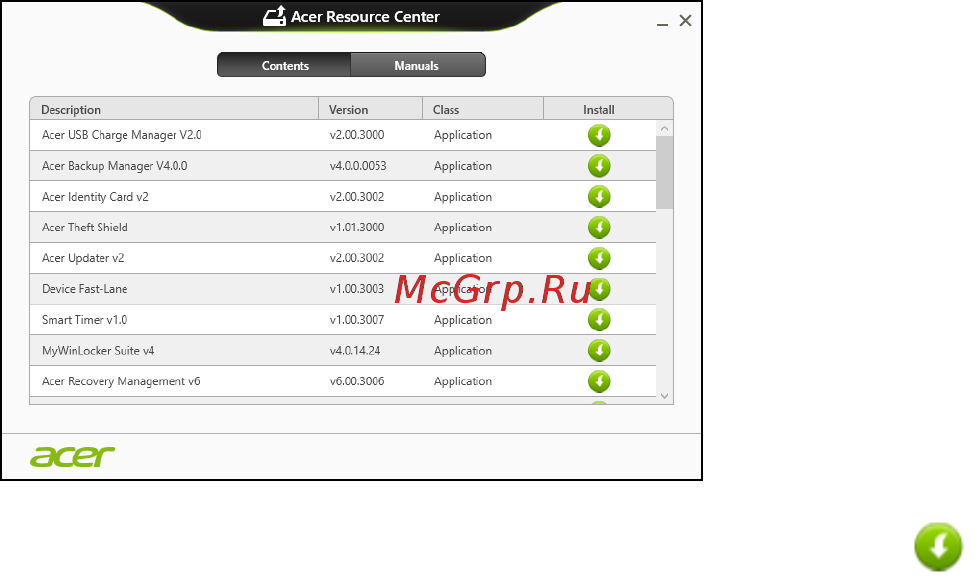The image size is (975, 576).
Task: Install Acer Updater v2
Action: pos(599,258)
